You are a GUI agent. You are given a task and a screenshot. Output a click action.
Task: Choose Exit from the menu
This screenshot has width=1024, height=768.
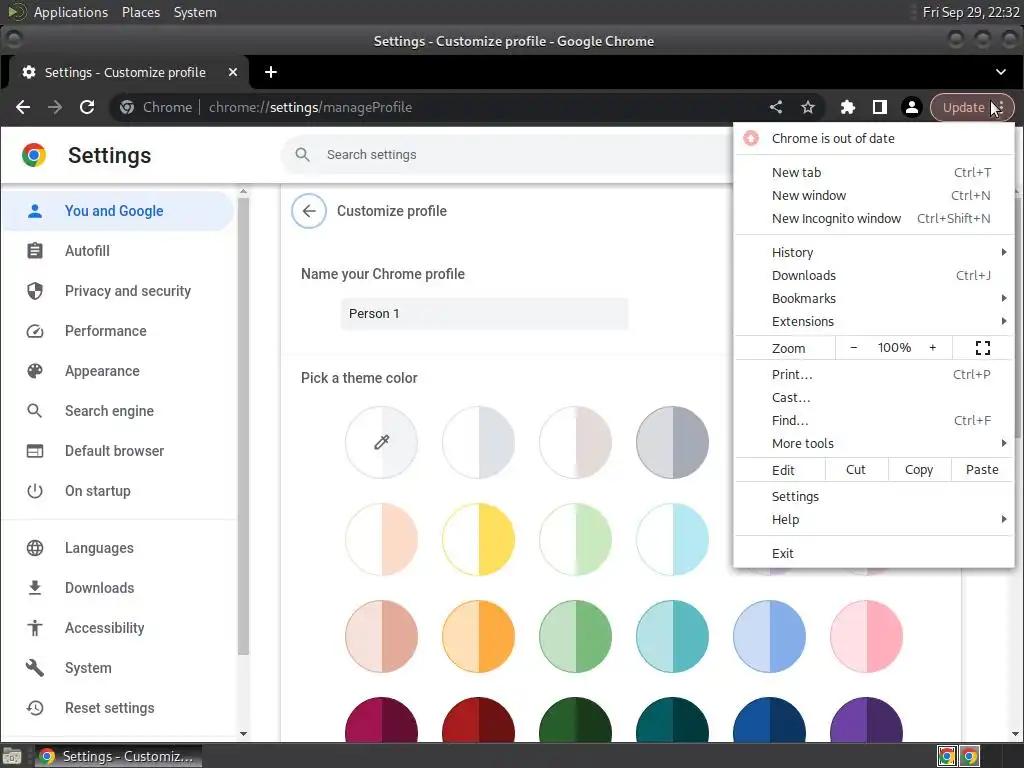874,553
